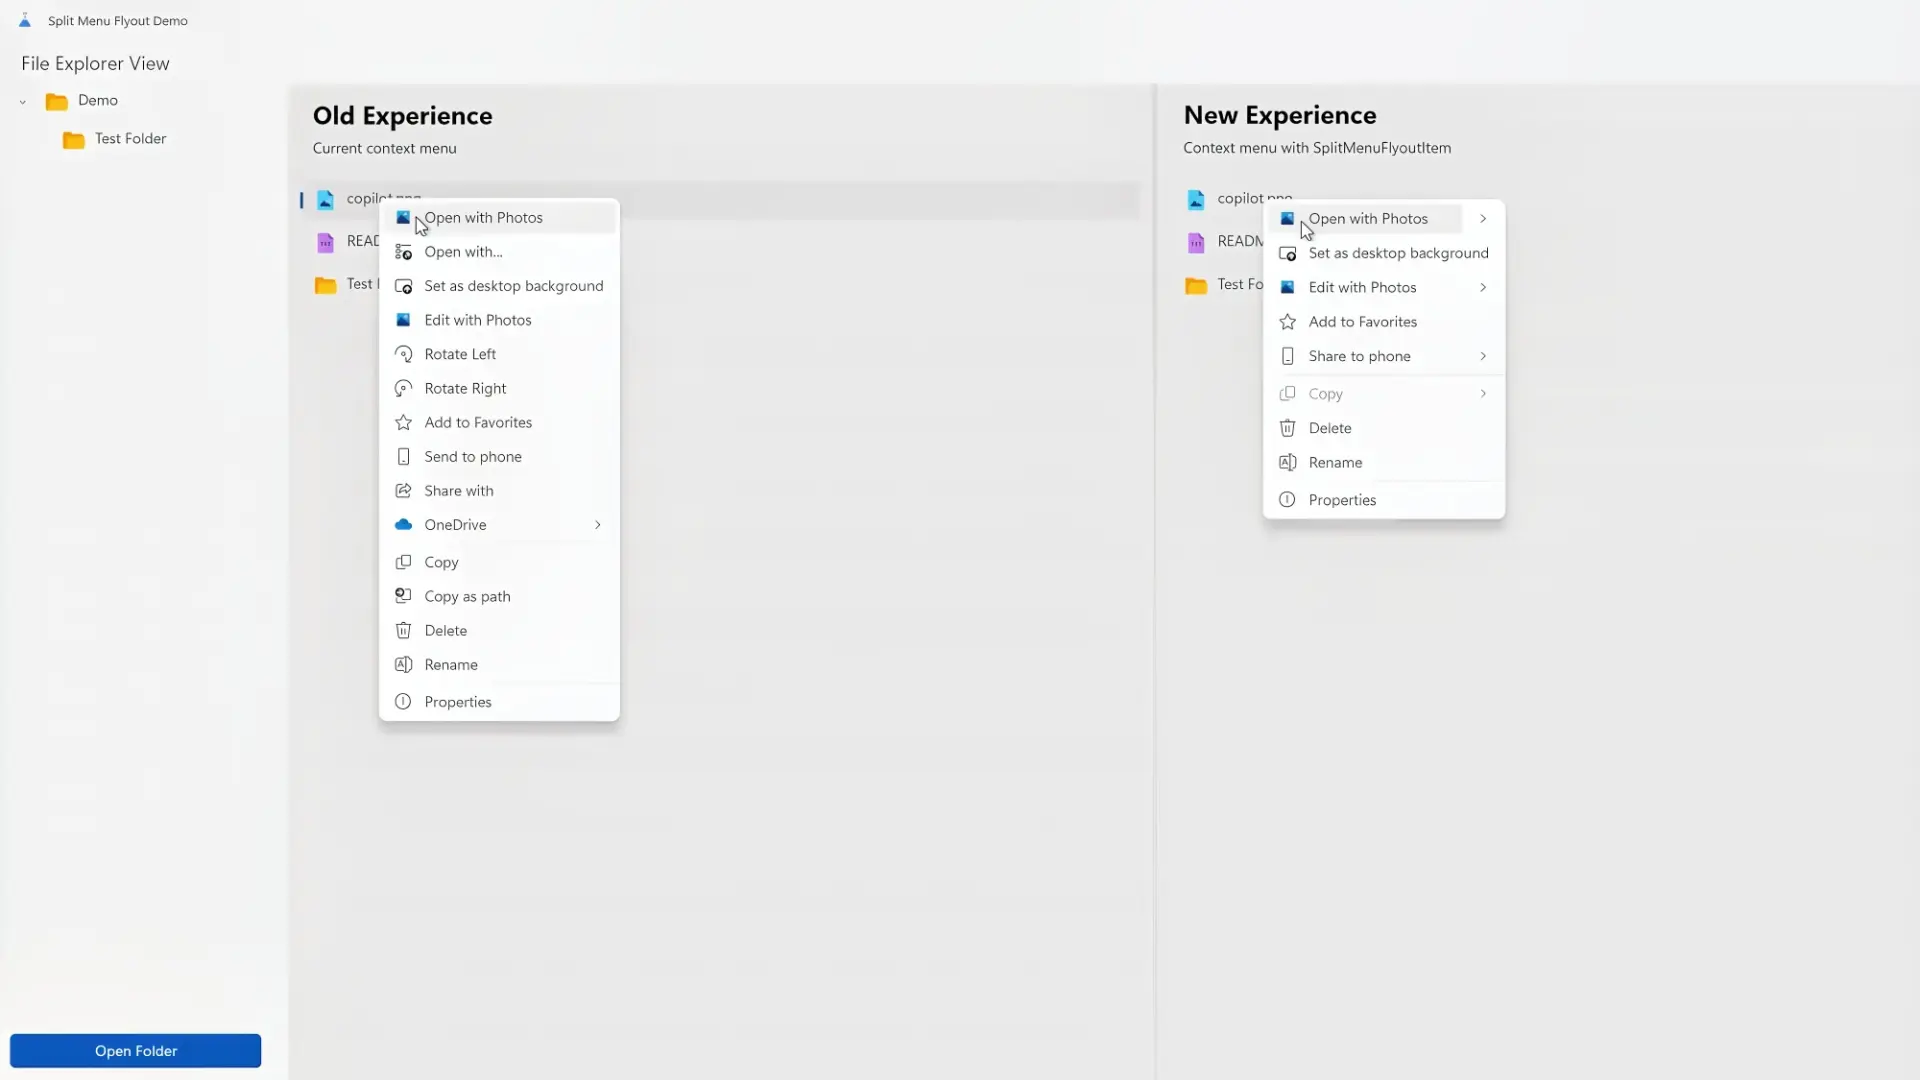Click the Rotate Right icon in old menu

403,388
